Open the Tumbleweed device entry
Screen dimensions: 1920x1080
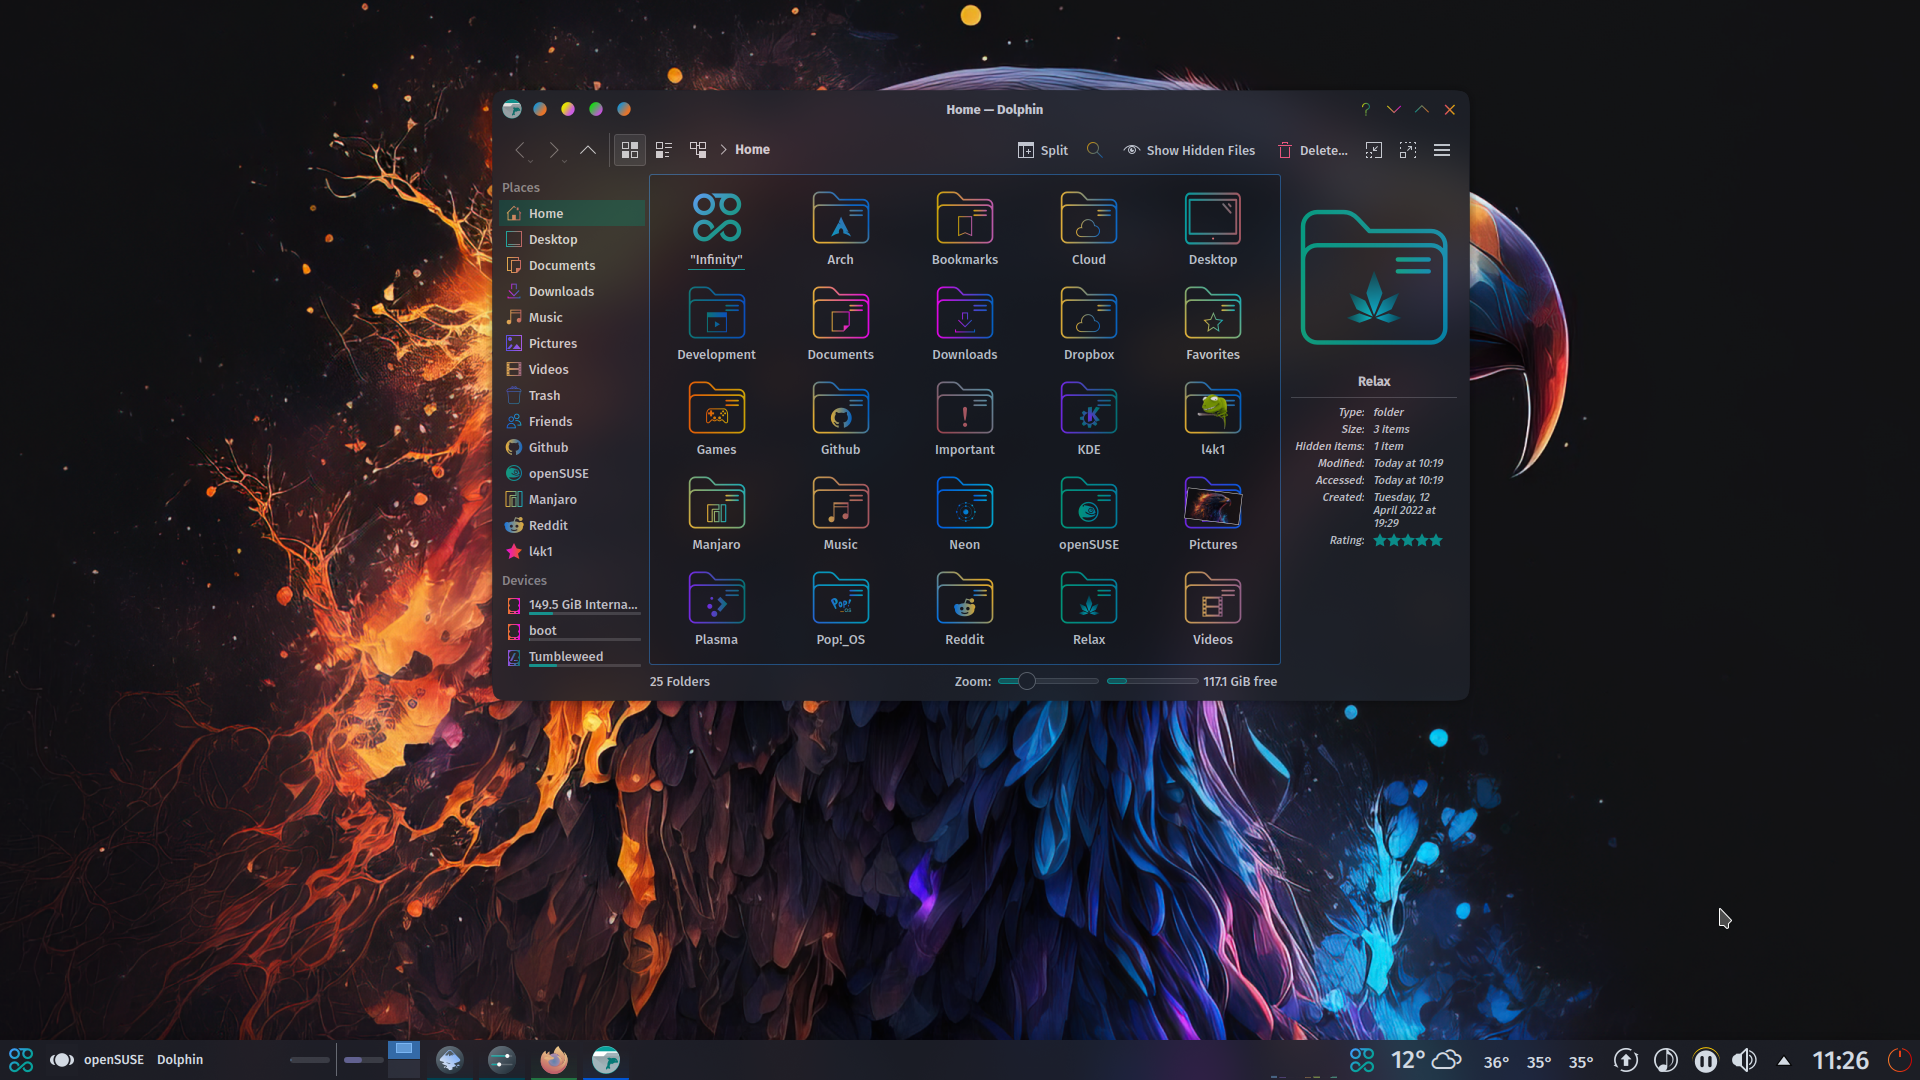pos(566,657)
